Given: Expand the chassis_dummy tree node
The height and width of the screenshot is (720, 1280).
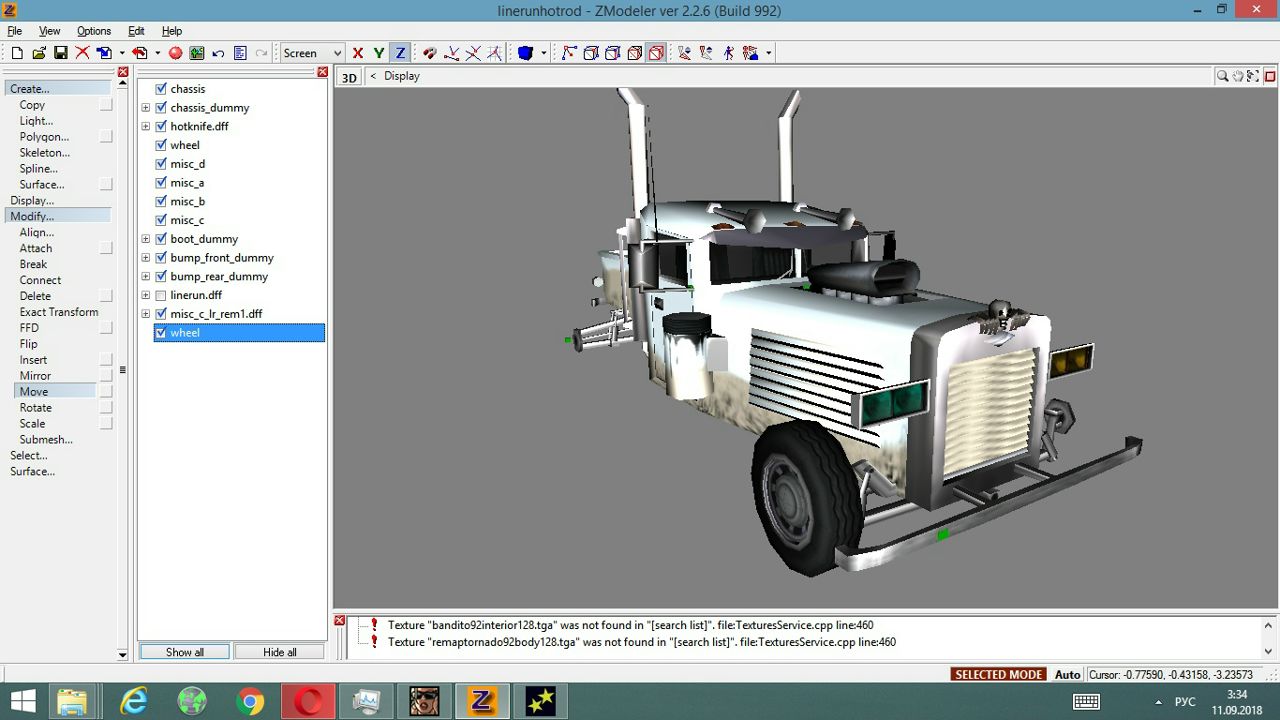Looking at the screenshot, I should tap(146, 108).
